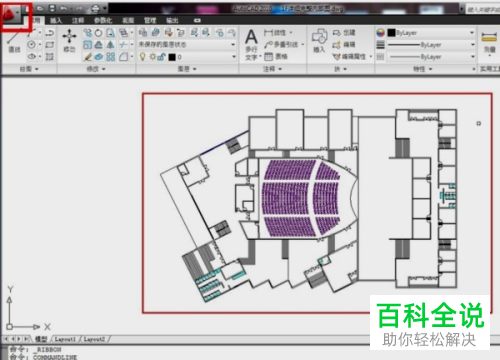Toggle the layer lock padlock icon
The image size is (500, 360).
(161, 57)
